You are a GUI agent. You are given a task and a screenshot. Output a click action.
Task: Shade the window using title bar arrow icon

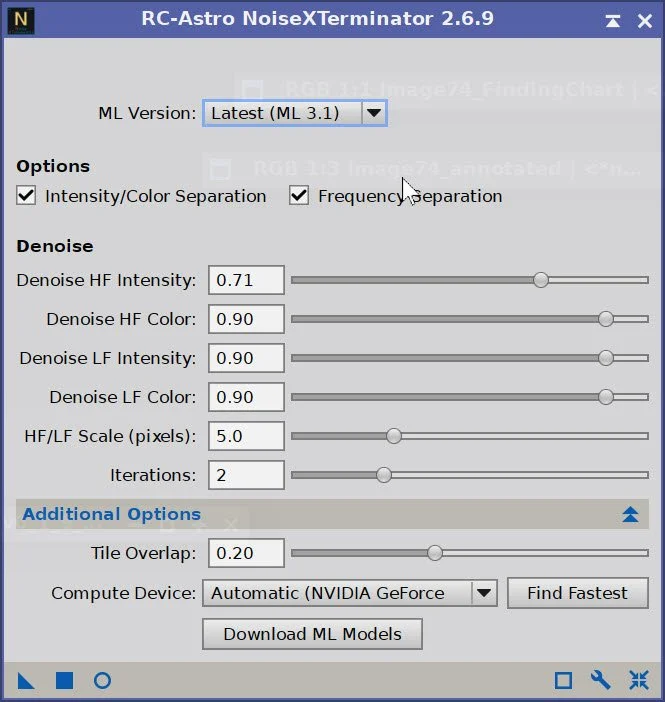pyautogui.click(x=613, y=21)
